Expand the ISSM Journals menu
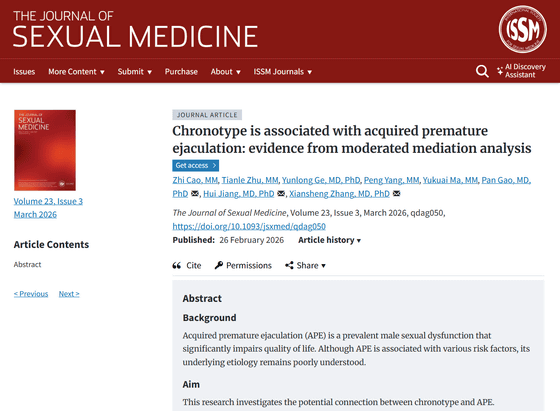 pyautogui.click(x=283, y=72)
